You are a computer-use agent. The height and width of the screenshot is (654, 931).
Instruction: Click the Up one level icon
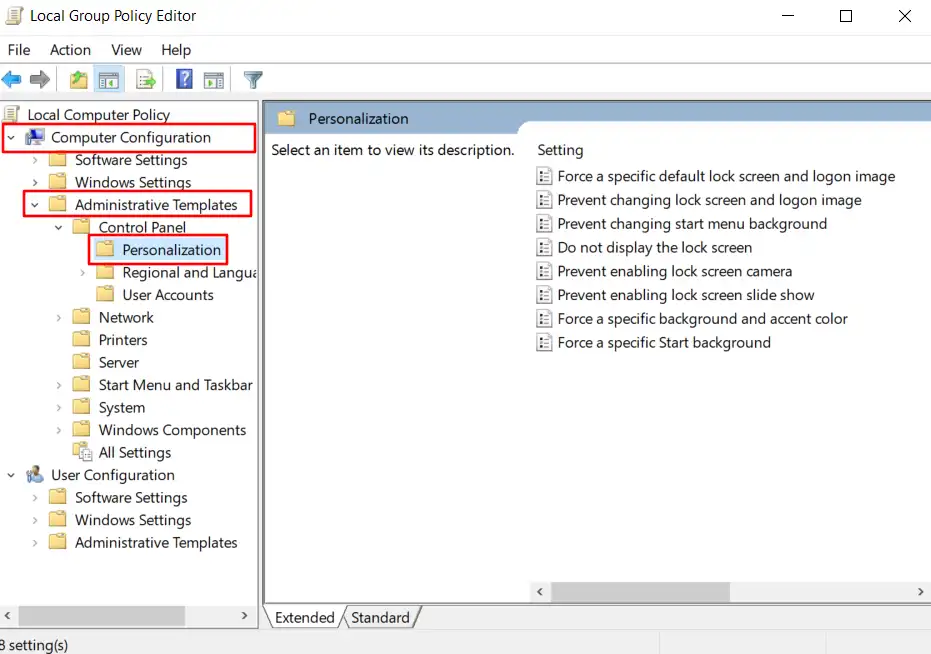[x=77, y=79]
